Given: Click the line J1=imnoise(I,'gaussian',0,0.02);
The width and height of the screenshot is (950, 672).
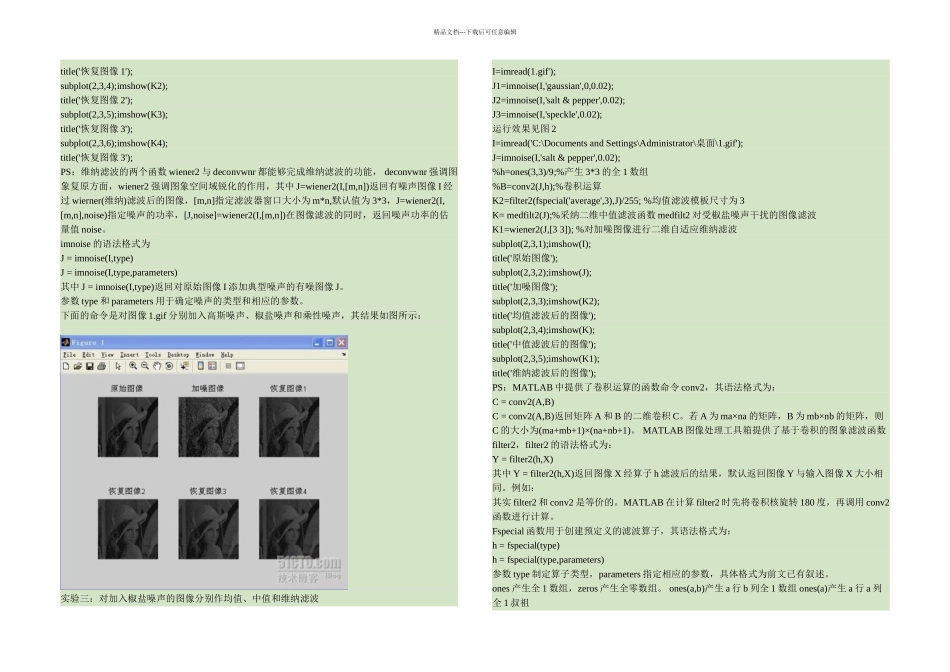Looking at the screenshot, I should [x=553, y=85].
